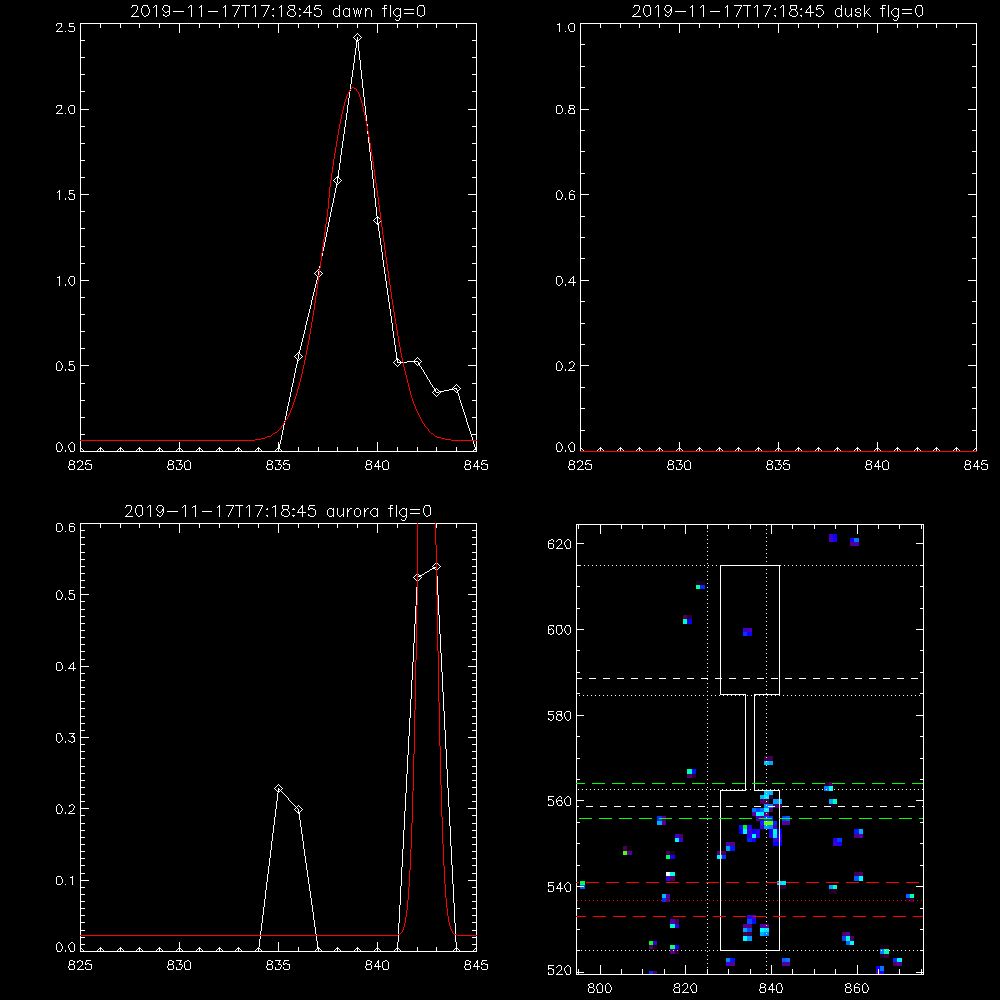Image resolution: width=1000 pixels, height=1000 pixels.
Task: Select the 2.5 y-axis label in dawn plot
Action: click(66, 28)
